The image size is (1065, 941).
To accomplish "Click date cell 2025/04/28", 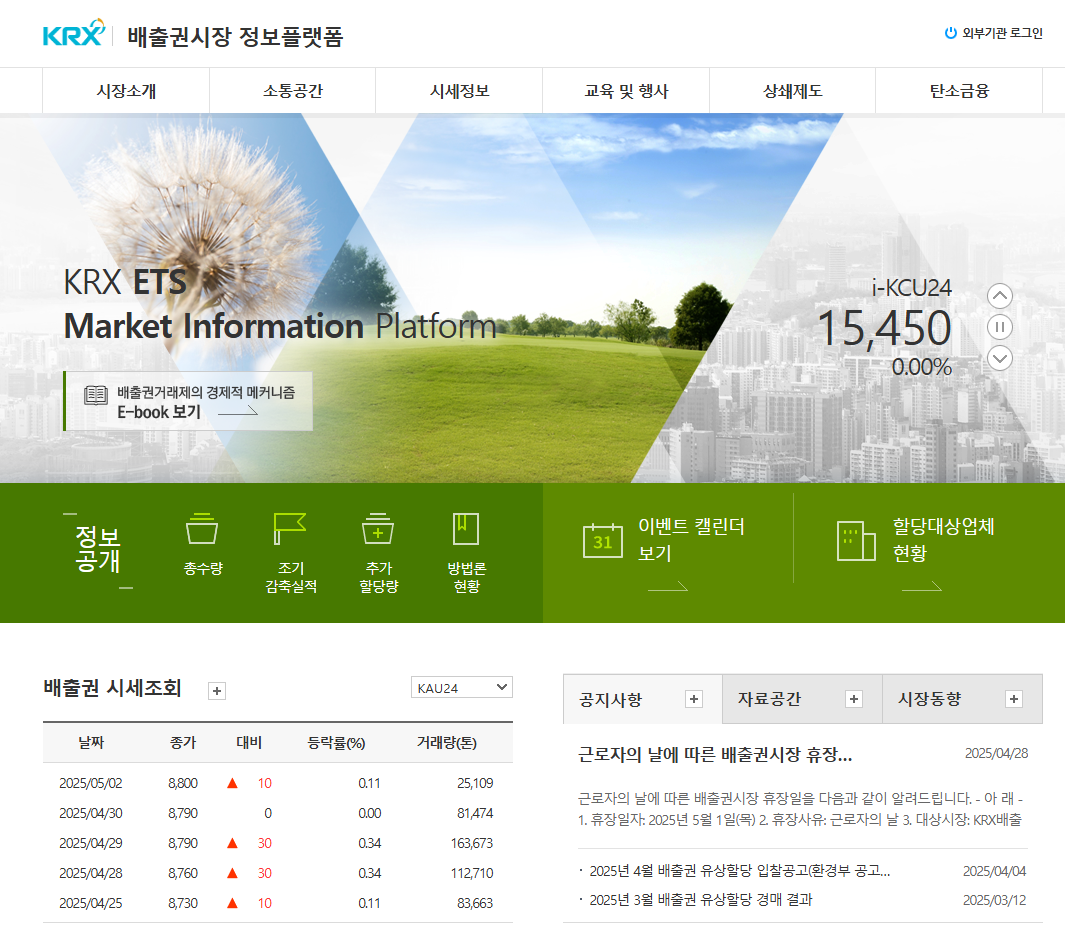I will click(x=90, y=873).
